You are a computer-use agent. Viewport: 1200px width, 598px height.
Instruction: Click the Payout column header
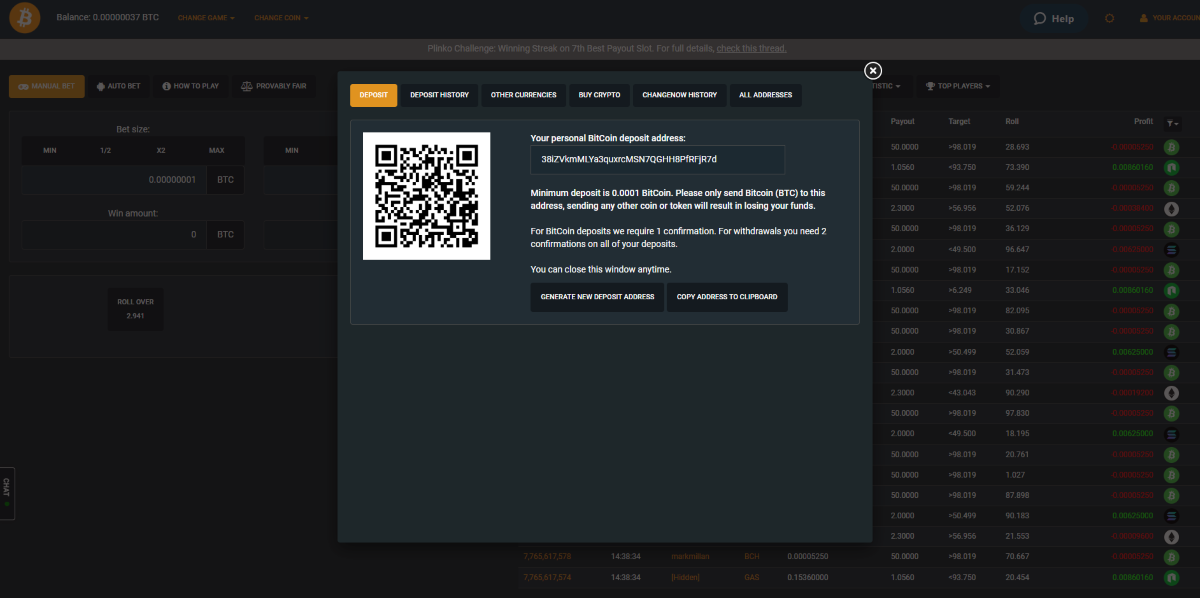[903, 121]
